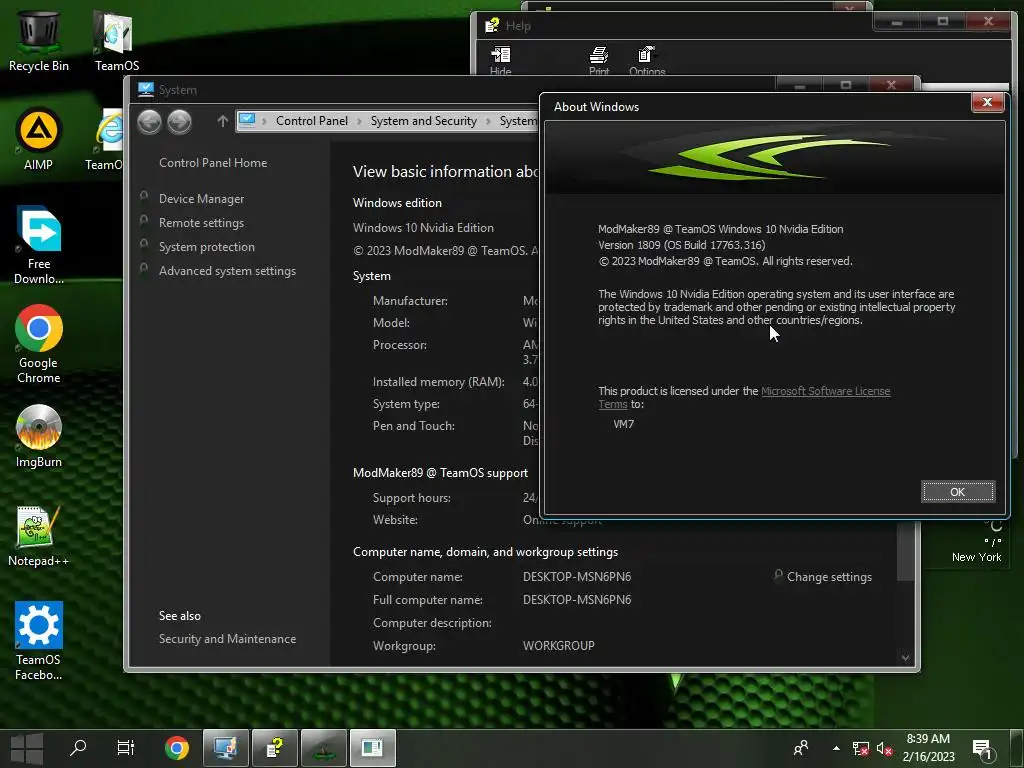The width and height of the screenshot is (1024, 768).
Task: Launch Notepad++ from desktop
Action: (x=39, y=536)
